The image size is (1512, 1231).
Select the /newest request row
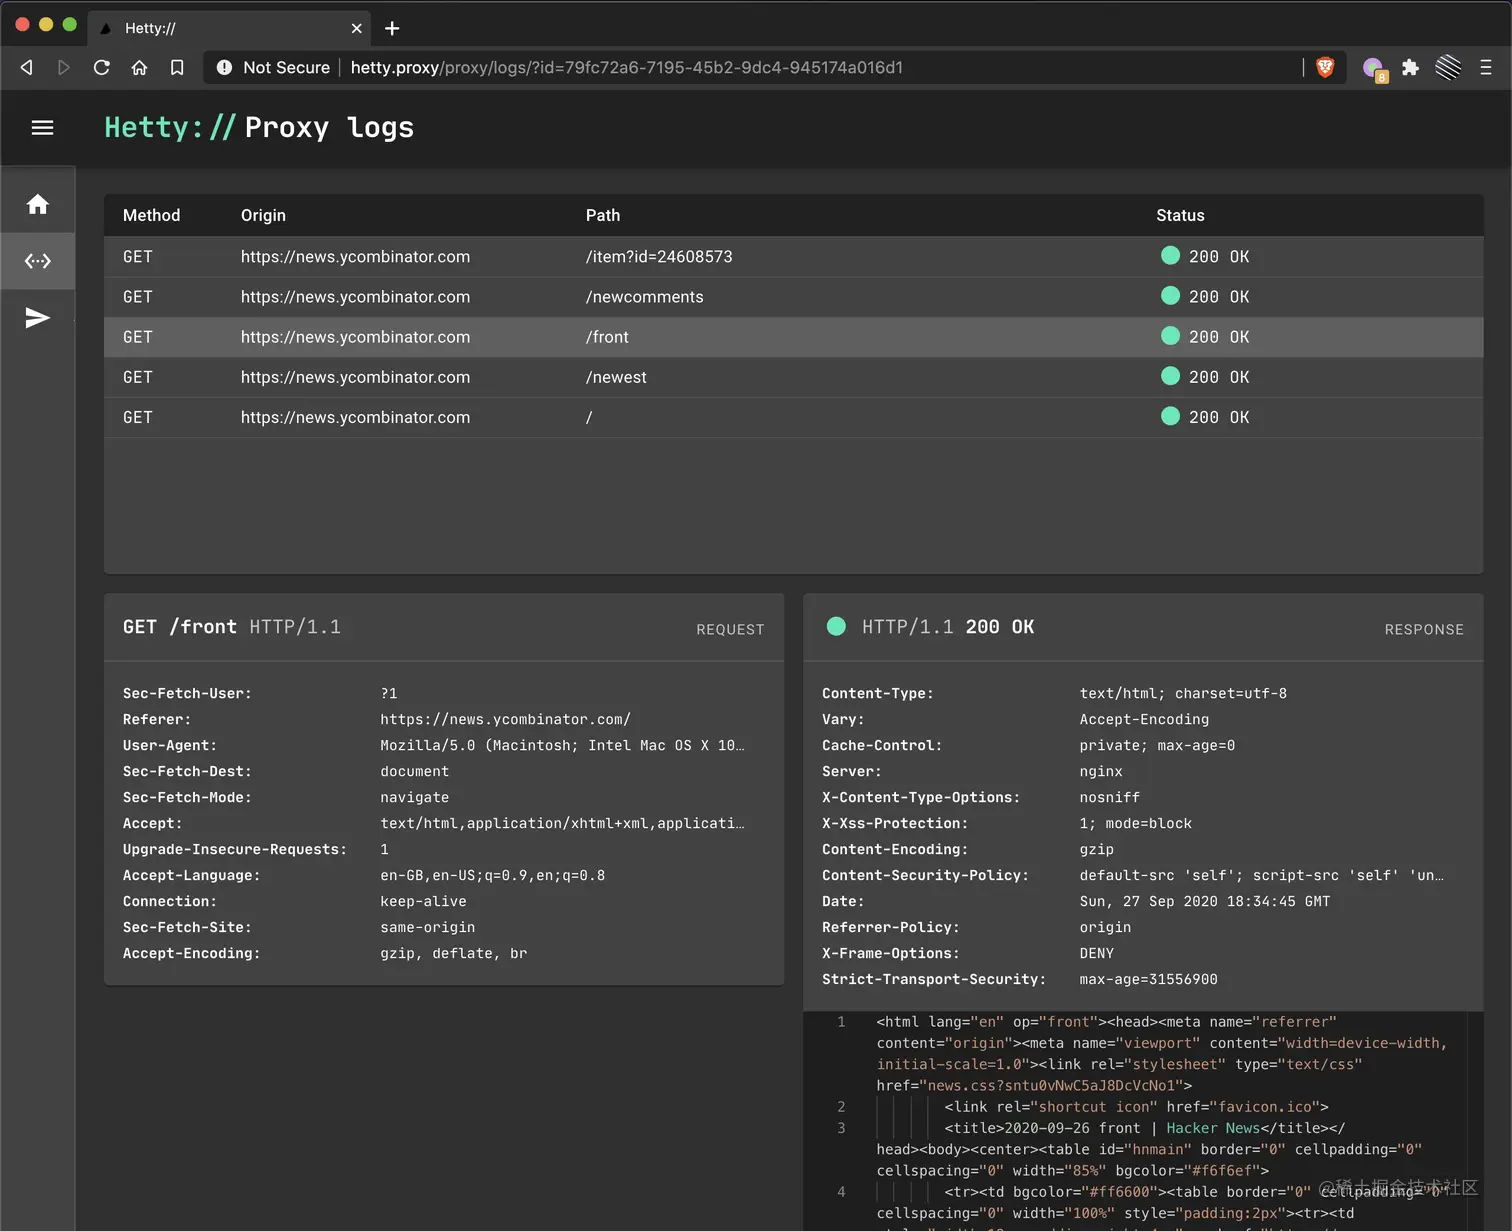coord(793,377)
